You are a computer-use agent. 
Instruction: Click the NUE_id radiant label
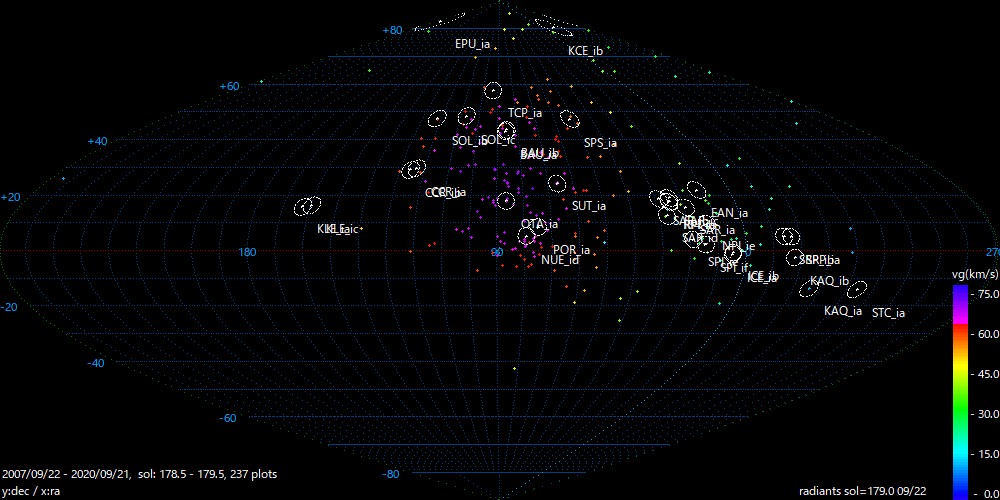(x=560, y=260)
